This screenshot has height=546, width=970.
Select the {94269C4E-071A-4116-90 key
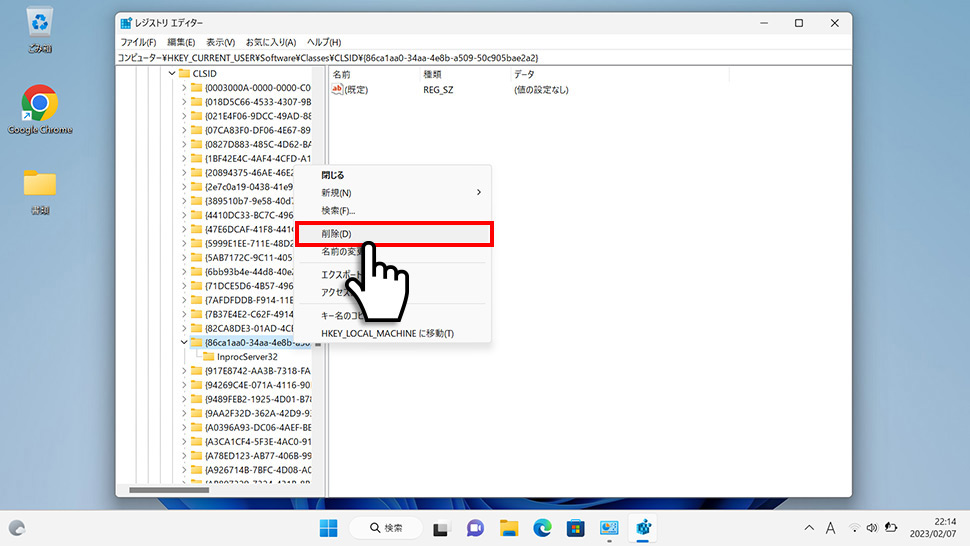coord(258,385)
